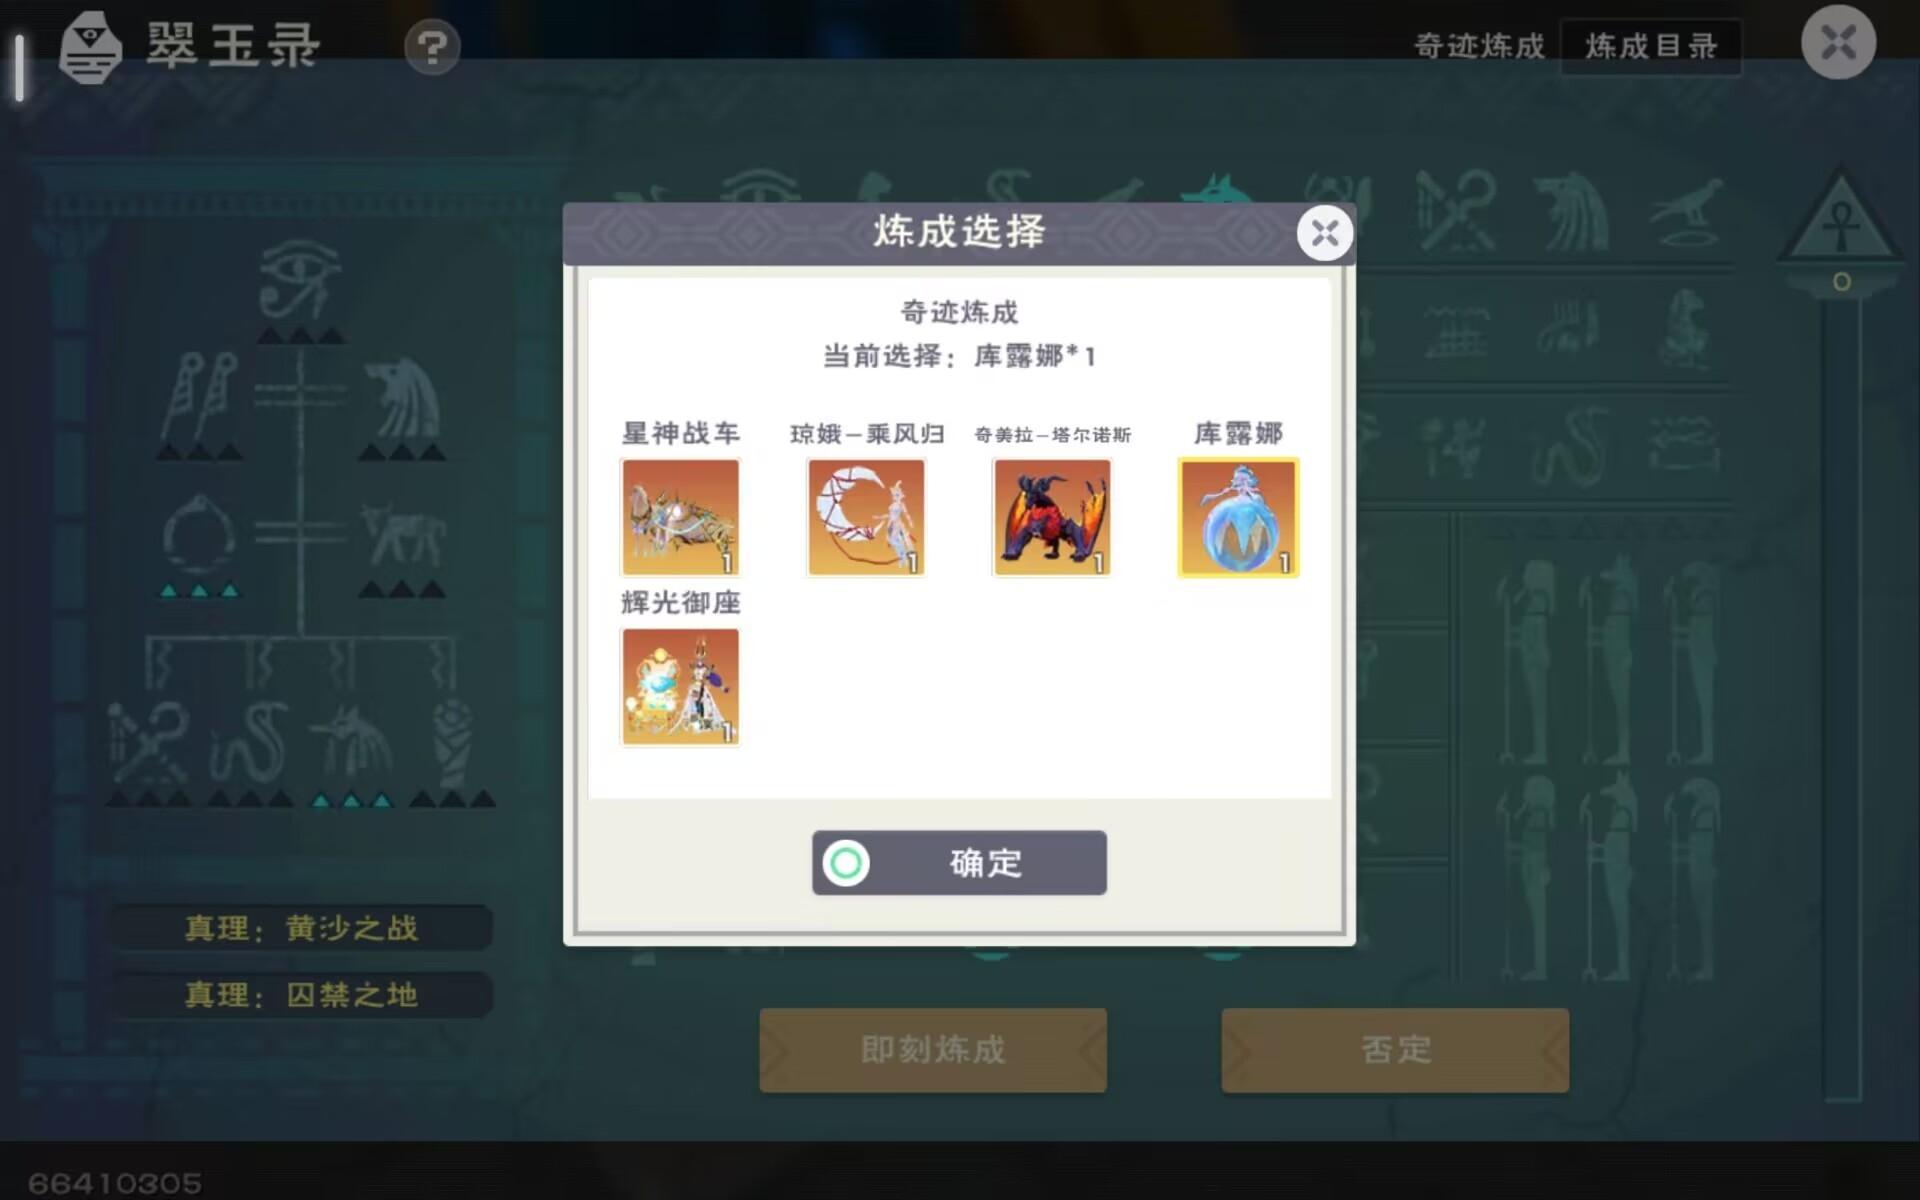Switch to the 炼成目录 tab

pos(1651,46)
